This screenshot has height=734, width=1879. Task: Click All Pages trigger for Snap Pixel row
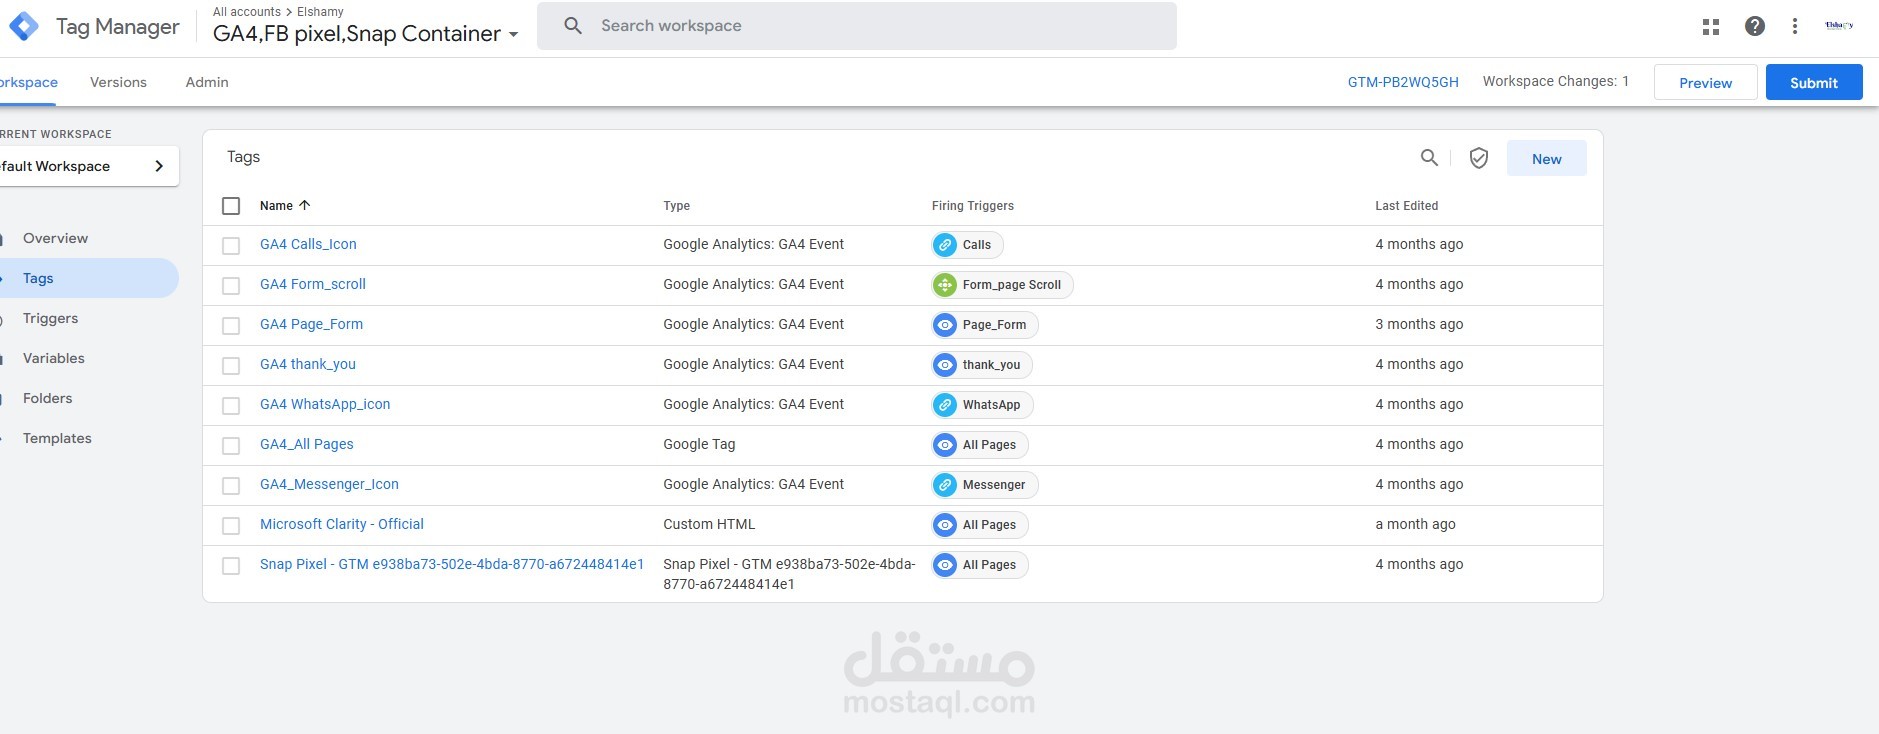pos(980,565)
